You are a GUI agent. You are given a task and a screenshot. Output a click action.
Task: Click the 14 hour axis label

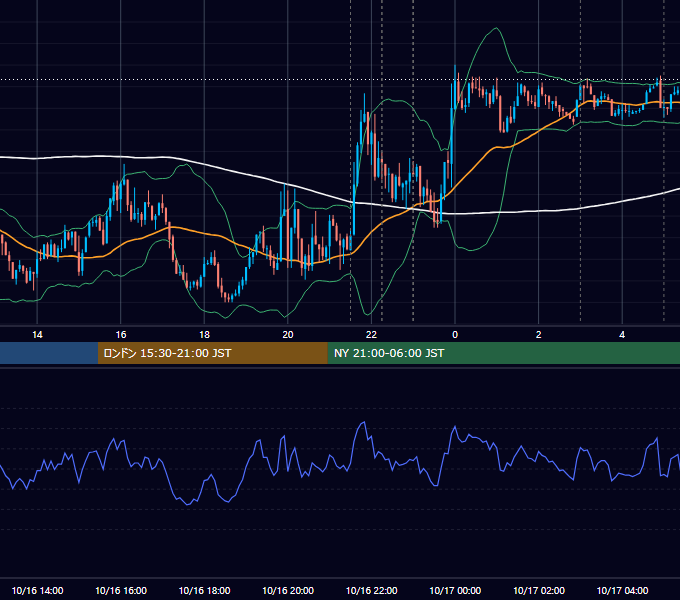37,335
